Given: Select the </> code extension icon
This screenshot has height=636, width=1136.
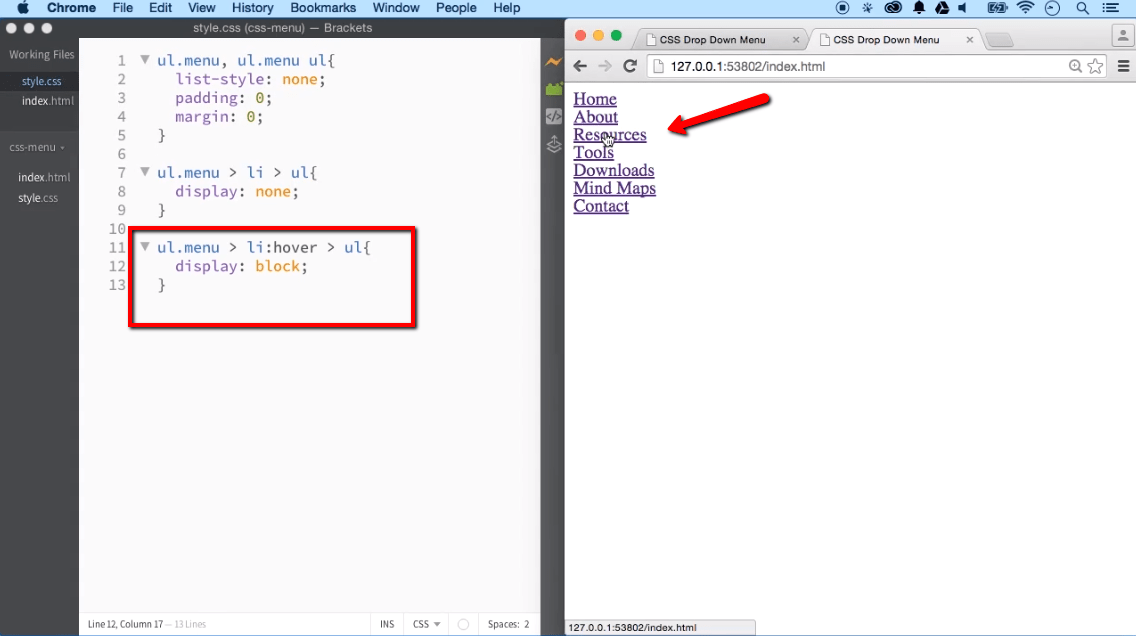Looking at the screenshot, I should (x=554, y=115).
